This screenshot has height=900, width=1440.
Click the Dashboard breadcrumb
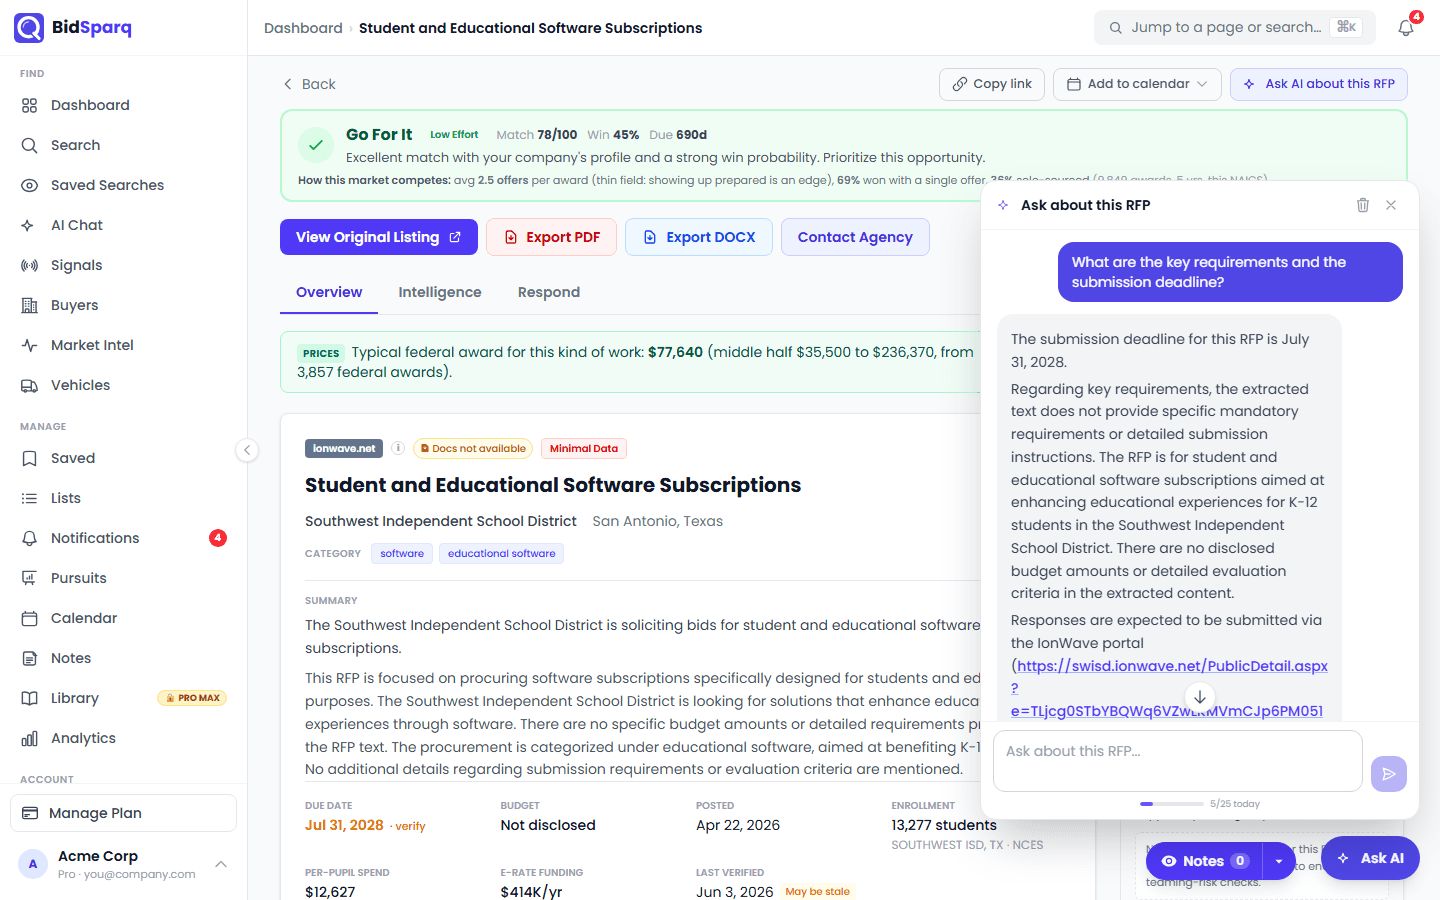point(303,28)
